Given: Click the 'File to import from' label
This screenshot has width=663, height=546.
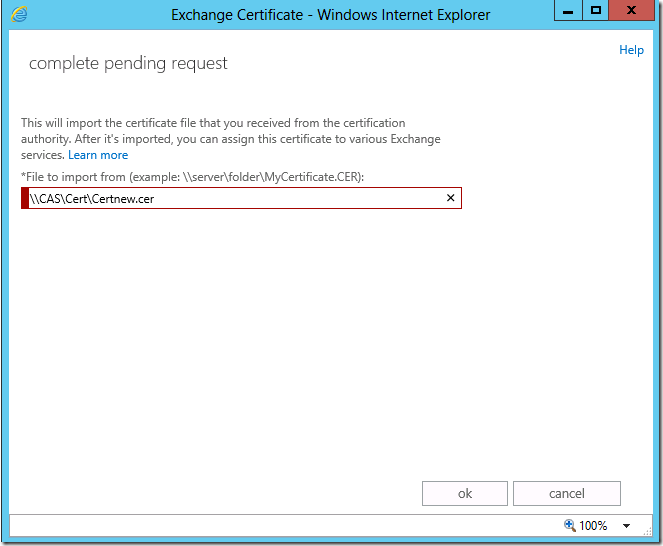Looking at the screenshot, I should pyautogui.click(x=192, y=177).
